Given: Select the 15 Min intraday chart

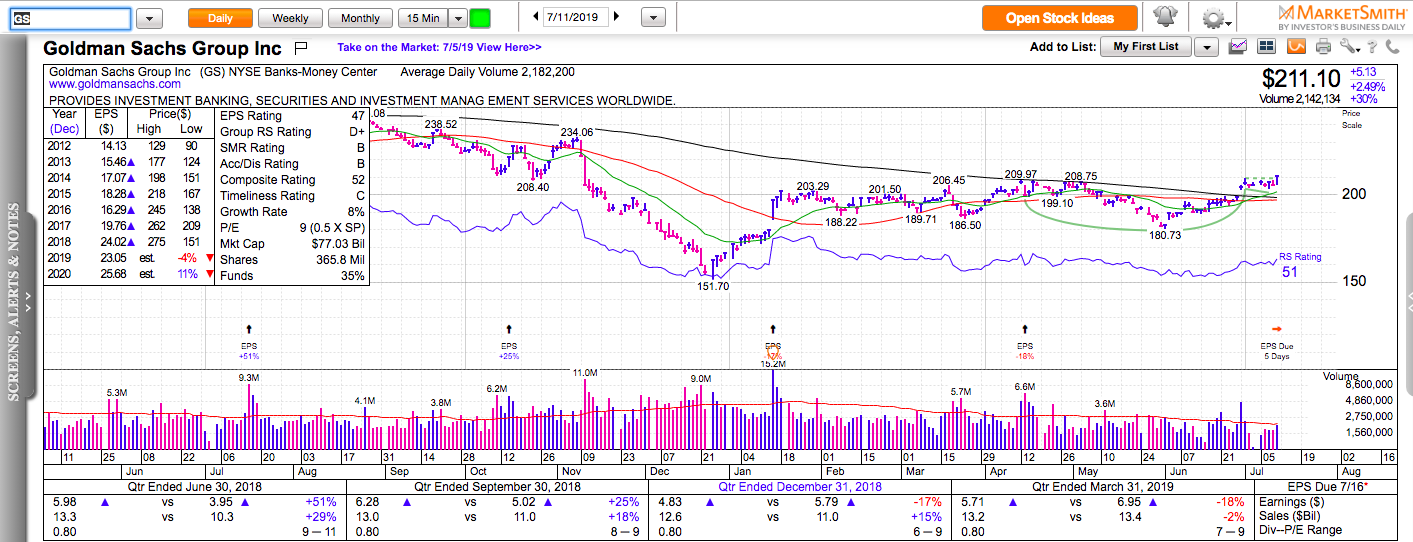Looking at the screenshot, I should (x=421, y=18).
